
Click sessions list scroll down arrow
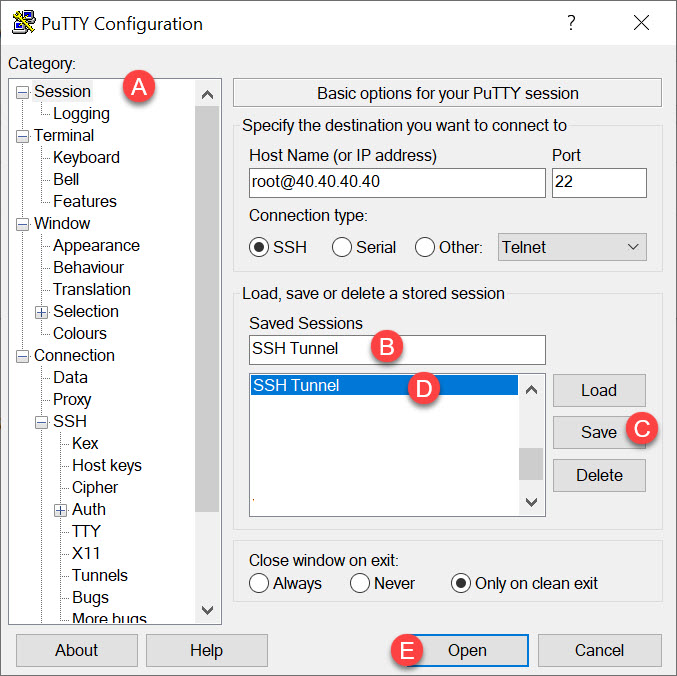pos(531,502)
